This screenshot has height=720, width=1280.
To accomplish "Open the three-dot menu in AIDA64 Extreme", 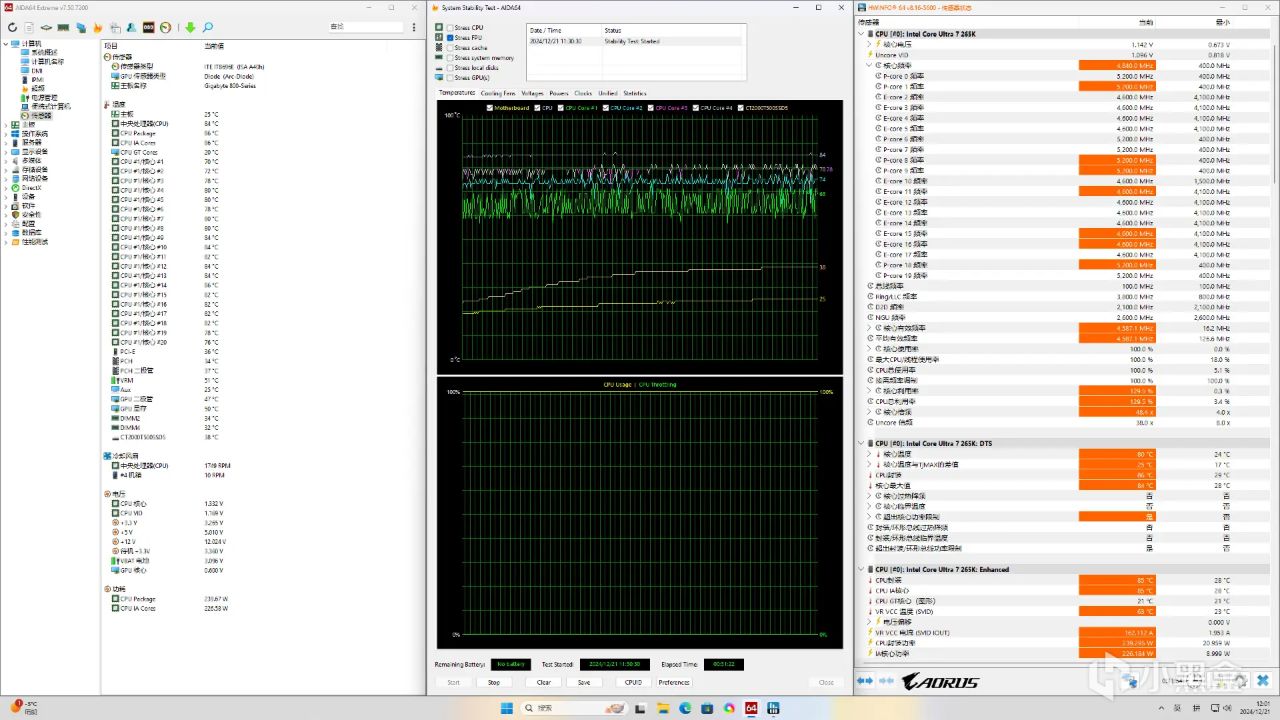I will (414, 27).
